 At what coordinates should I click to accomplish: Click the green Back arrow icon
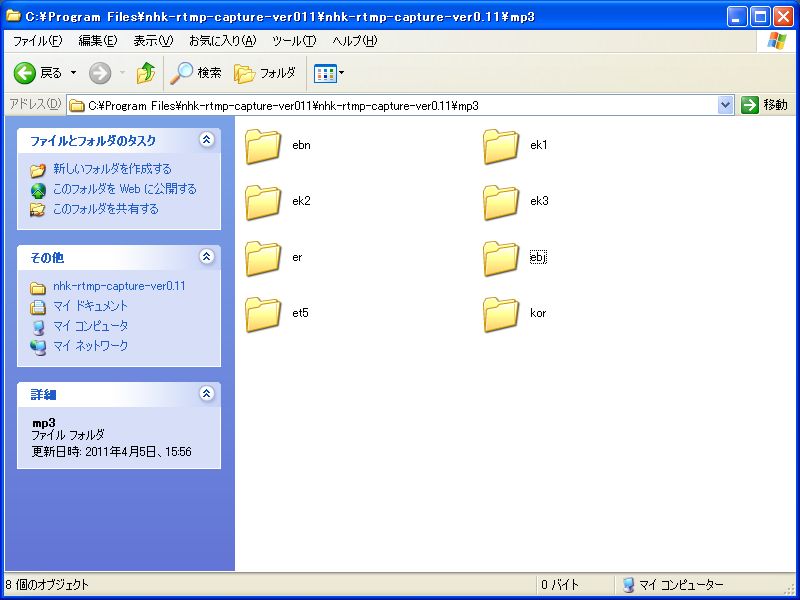coord(24,73)
